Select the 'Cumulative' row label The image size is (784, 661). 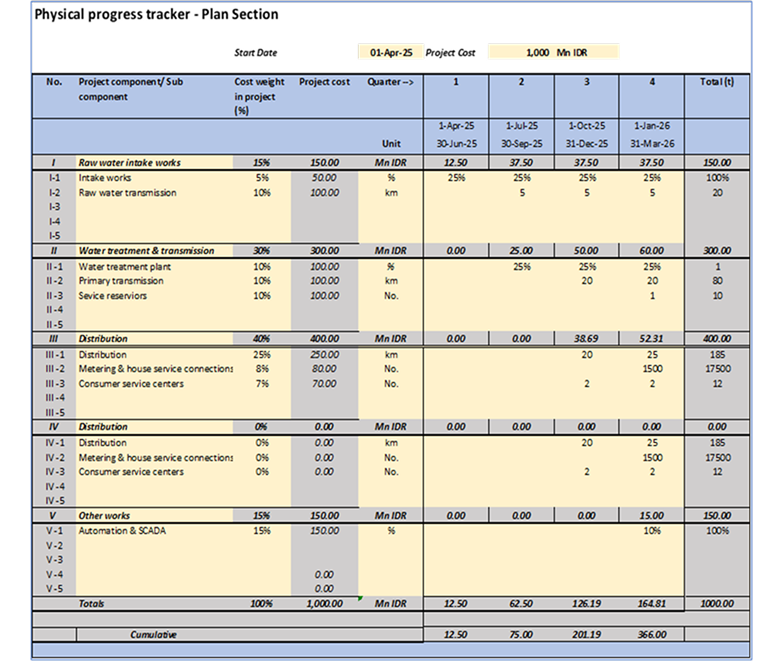click(x=153, y=634)
